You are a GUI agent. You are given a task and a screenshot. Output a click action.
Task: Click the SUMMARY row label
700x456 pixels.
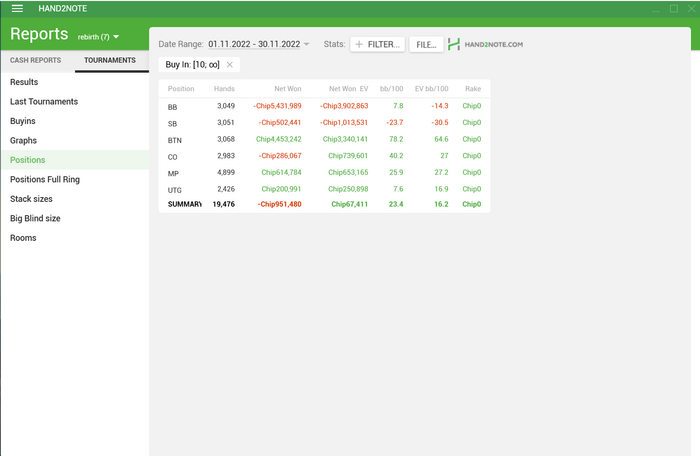click(x=184, y=204)
